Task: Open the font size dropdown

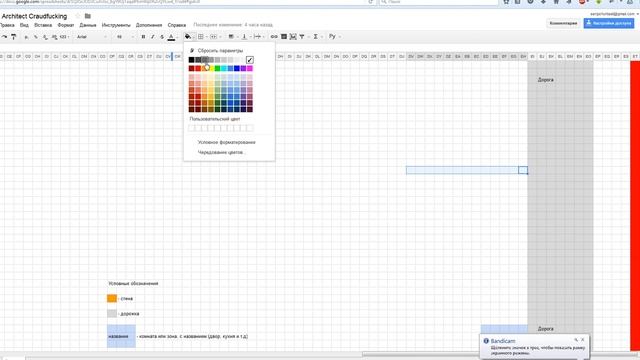Action: pos(125,37)
